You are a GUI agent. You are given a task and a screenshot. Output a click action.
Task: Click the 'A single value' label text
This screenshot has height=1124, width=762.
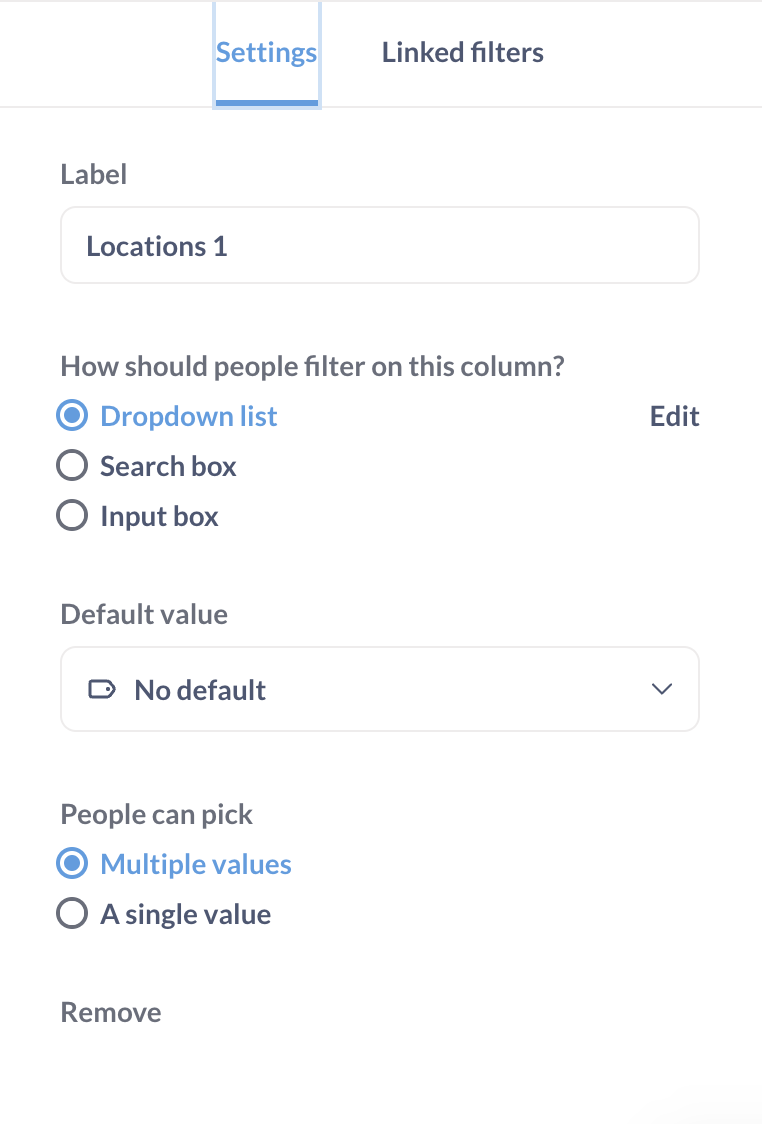[x=186, y=915]
